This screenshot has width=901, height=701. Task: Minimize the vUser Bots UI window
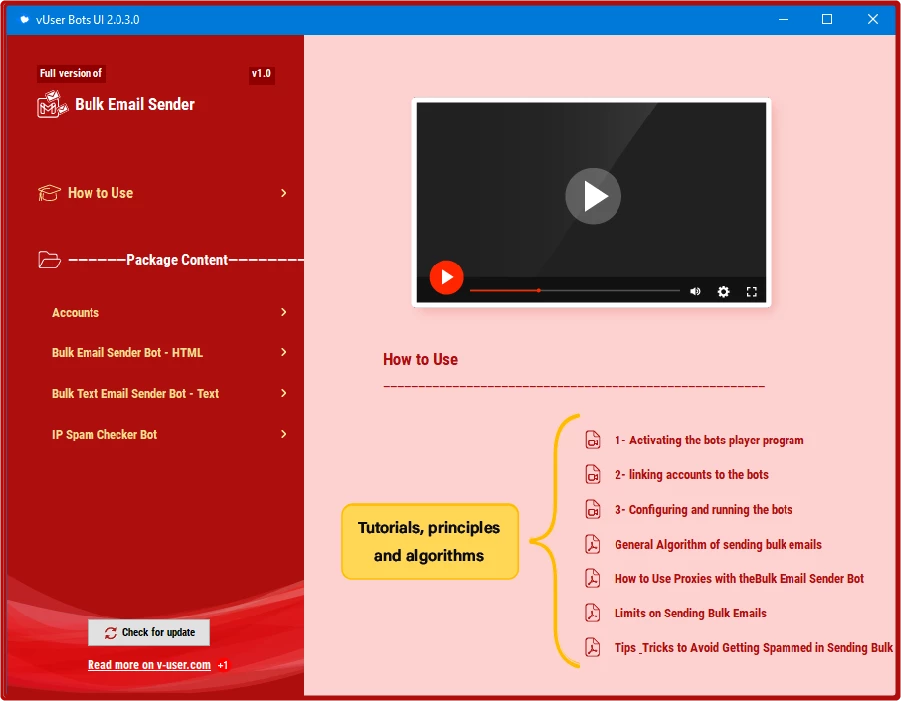coord(783,20)
